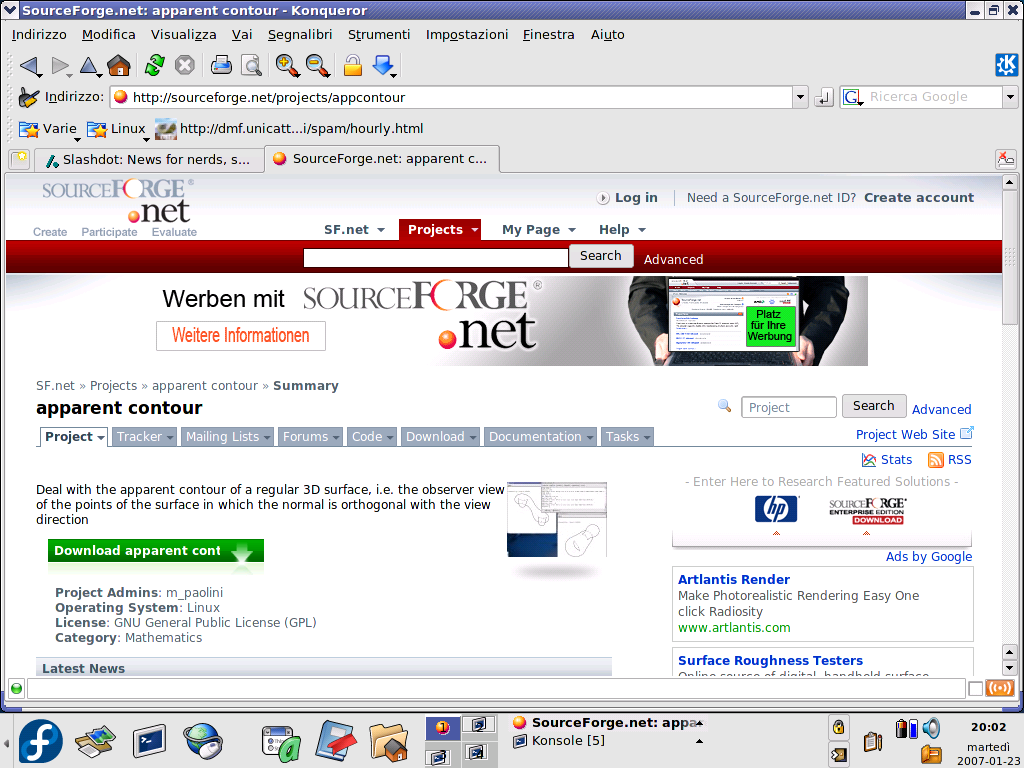Open the project screenshot thumbnail

tap(556, 520)
